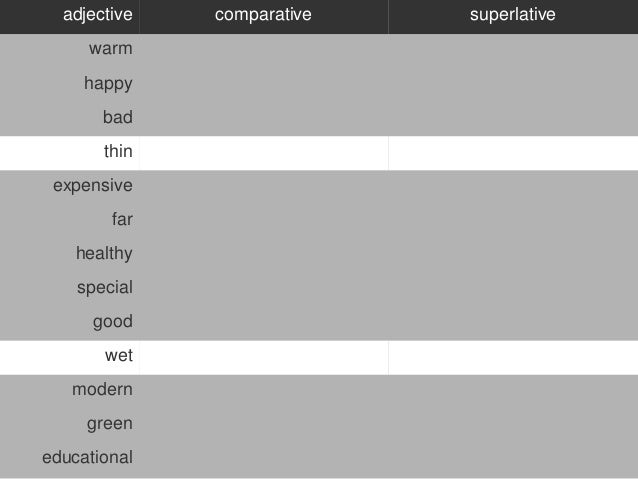Select the 'happy' adjective cell
Viewport: 638px width, 479px height.
click(x=107, y=83)
